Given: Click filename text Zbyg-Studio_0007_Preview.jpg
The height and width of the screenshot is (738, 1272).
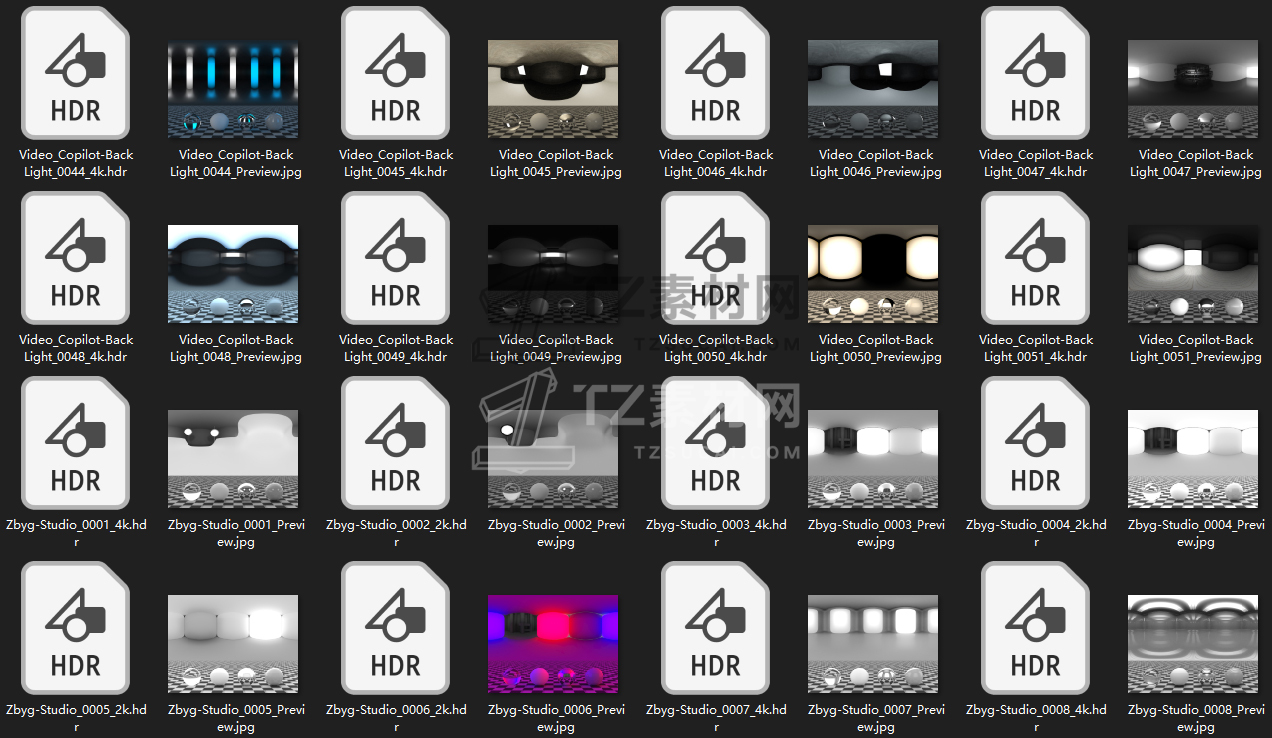Looking at the screenshot, I should tap(876, 718).
